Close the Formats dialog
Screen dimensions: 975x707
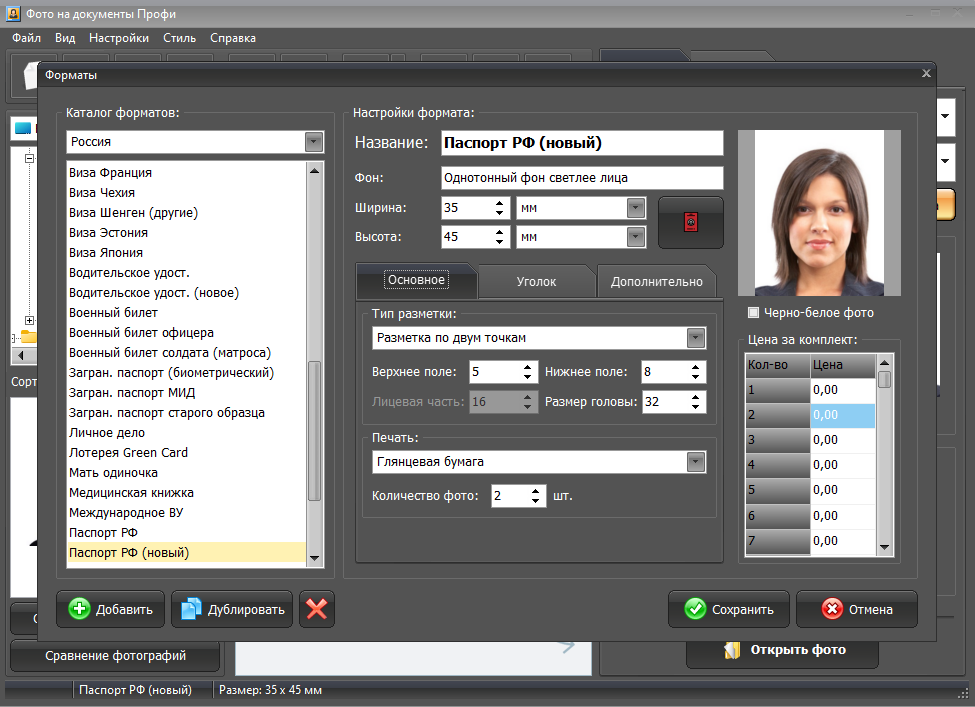click(x=925, y=73)
